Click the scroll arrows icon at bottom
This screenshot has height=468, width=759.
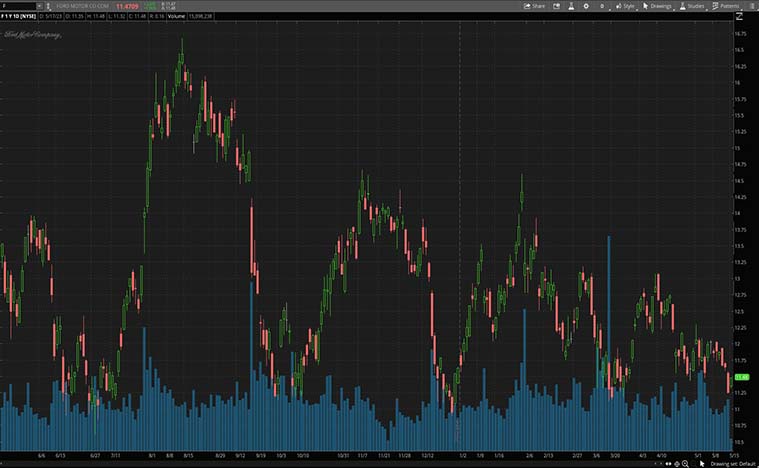point(671,463)
